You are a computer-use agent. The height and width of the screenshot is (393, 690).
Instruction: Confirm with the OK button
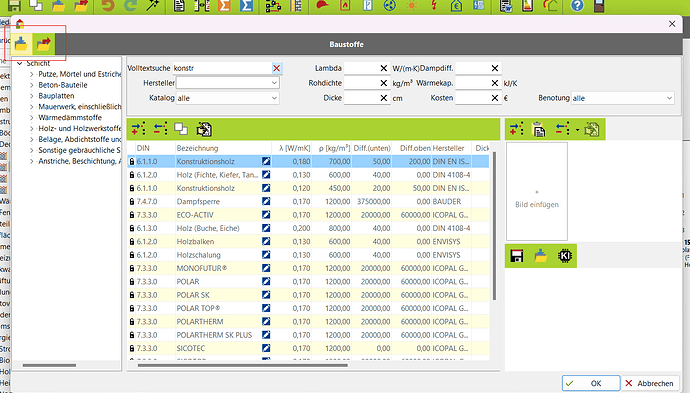pos(591,383)
